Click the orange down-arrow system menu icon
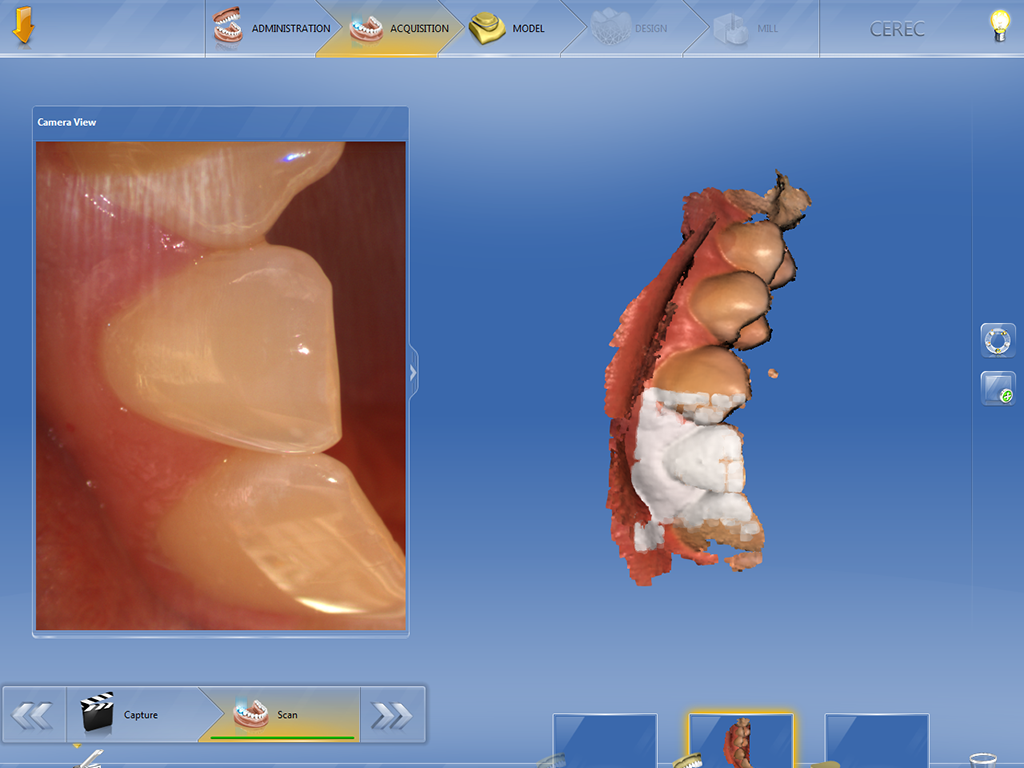 [x=22, y=27]
